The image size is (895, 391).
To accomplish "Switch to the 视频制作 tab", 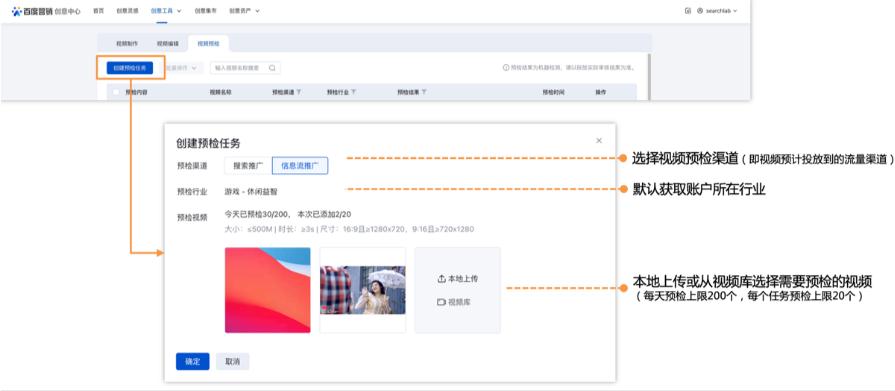I will click(x=127, y=43).
